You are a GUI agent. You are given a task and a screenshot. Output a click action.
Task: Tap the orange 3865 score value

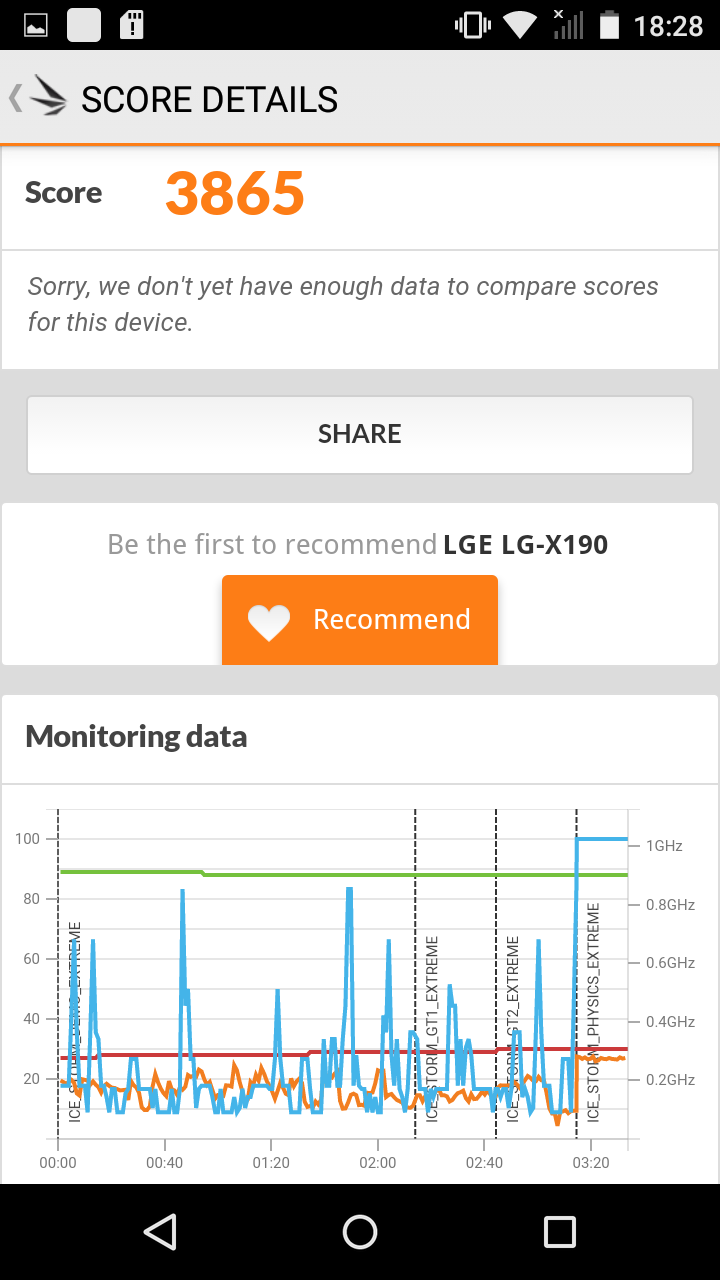(235, 193)
